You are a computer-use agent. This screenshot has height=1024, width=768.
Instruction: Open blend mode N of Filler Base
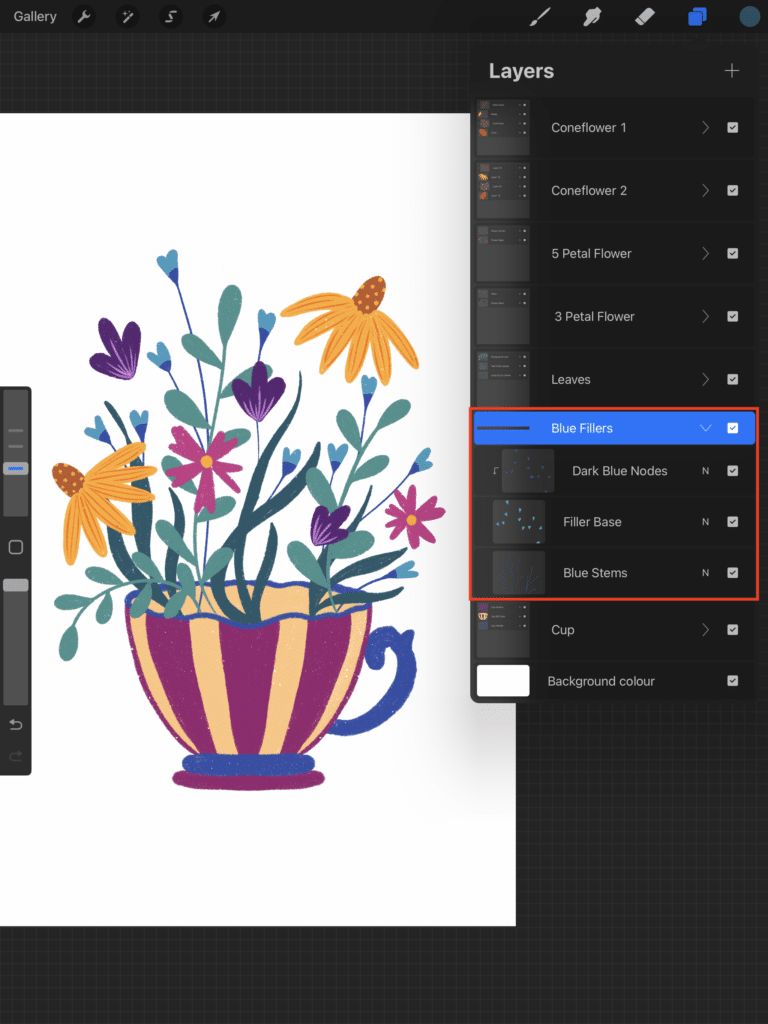(705, 522)
